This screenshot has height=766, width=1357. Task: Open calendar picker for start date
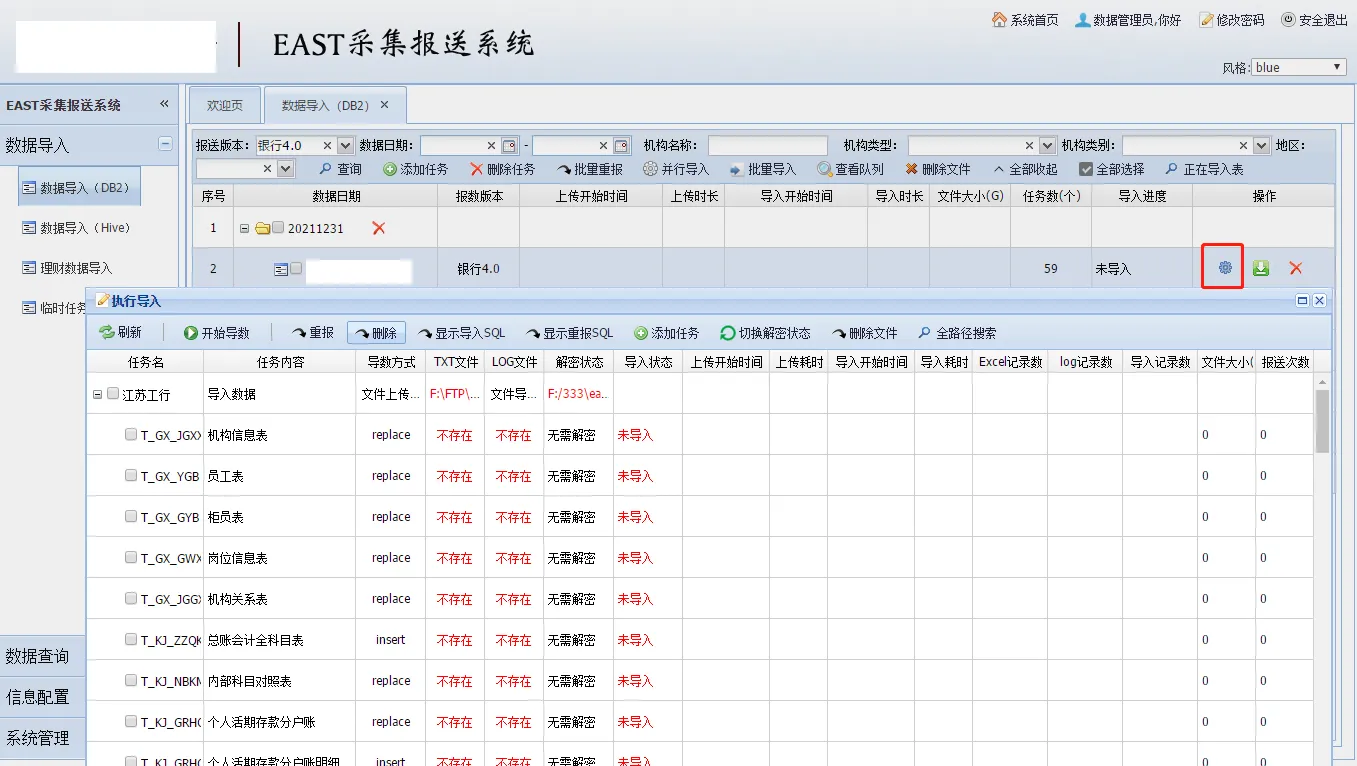509,146
